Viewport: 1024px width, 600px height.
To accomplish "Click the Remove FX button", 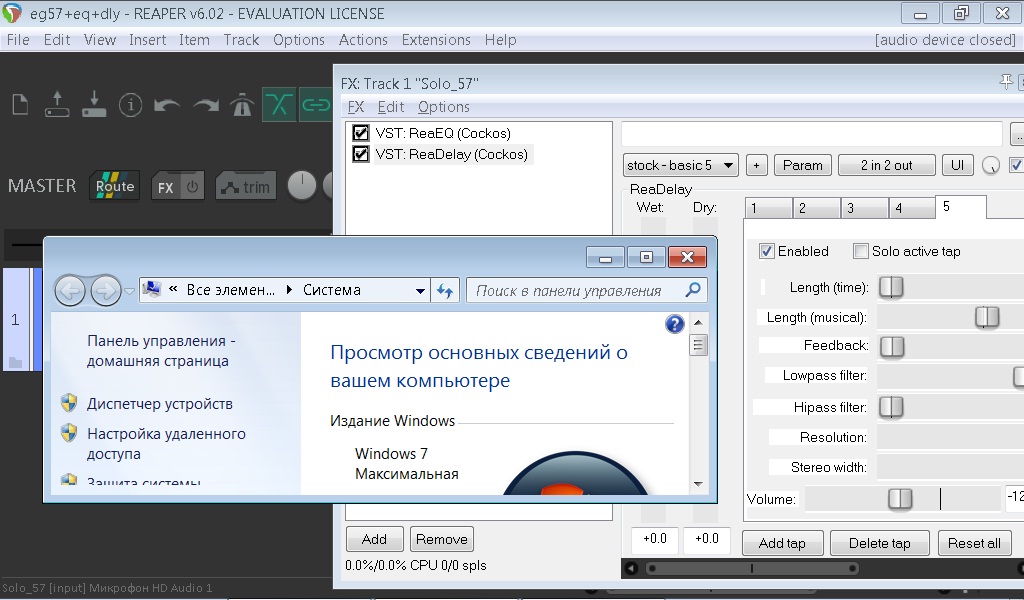I will tap(441, 539).
